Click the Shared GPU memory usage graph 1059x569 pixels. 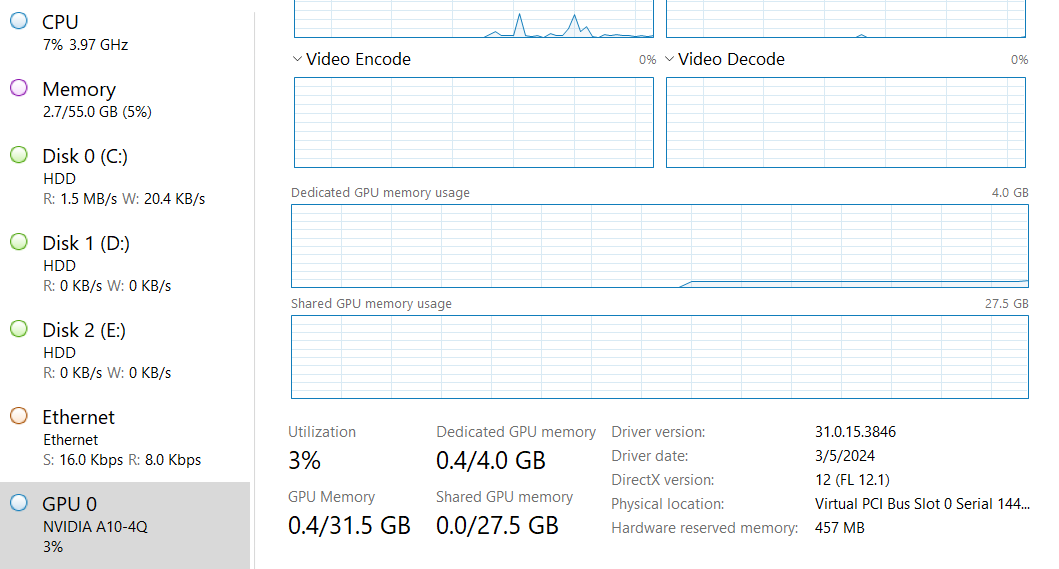pos(660,357)
